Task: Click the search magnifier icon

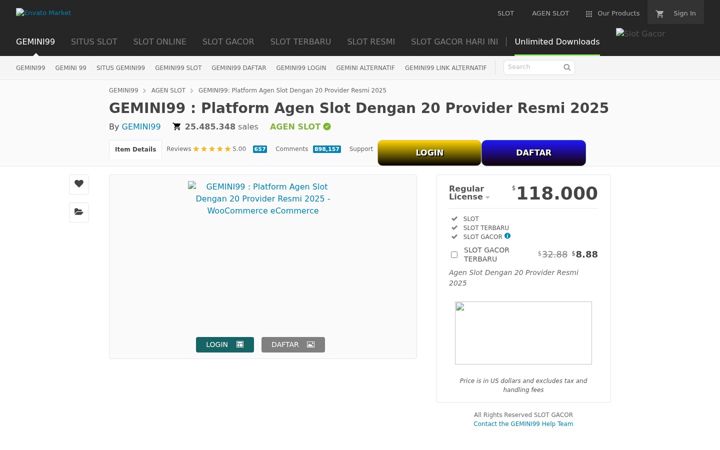Action: [567, 67]
